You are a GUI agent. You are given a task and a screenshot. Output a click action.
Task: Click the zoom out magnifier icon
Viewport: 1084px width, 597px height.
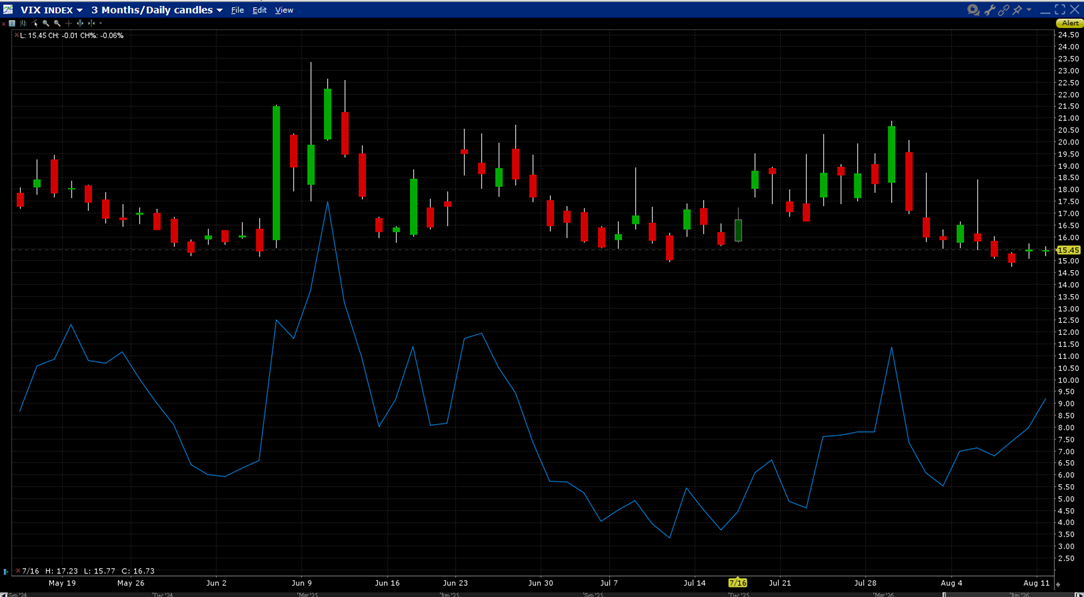(57, 23)
